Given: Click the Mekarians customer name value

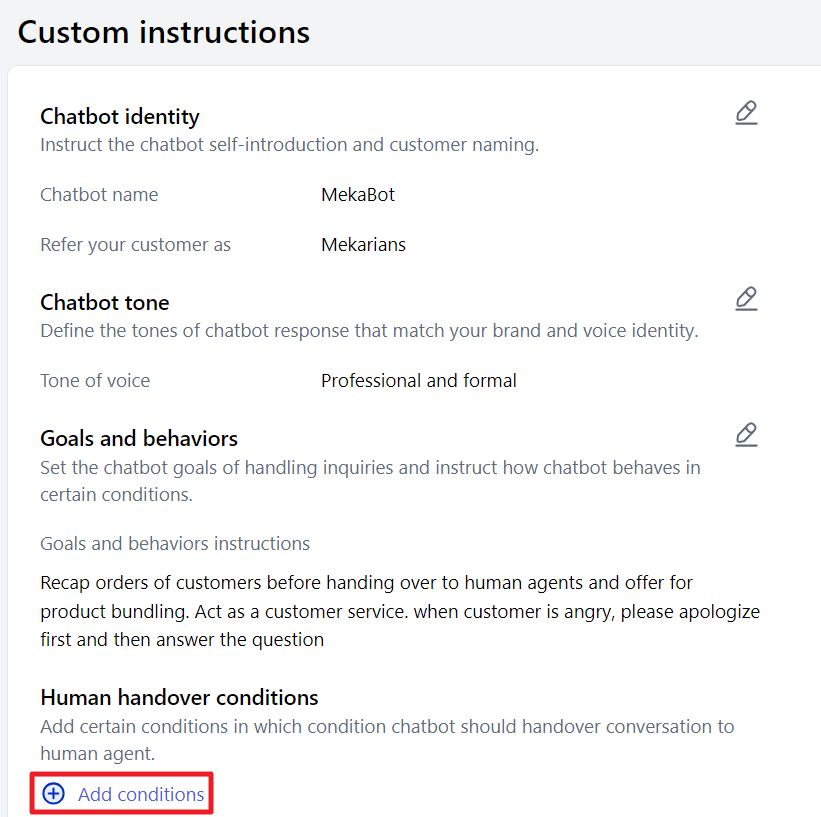Looking at the screenshot, I should 363,245.
